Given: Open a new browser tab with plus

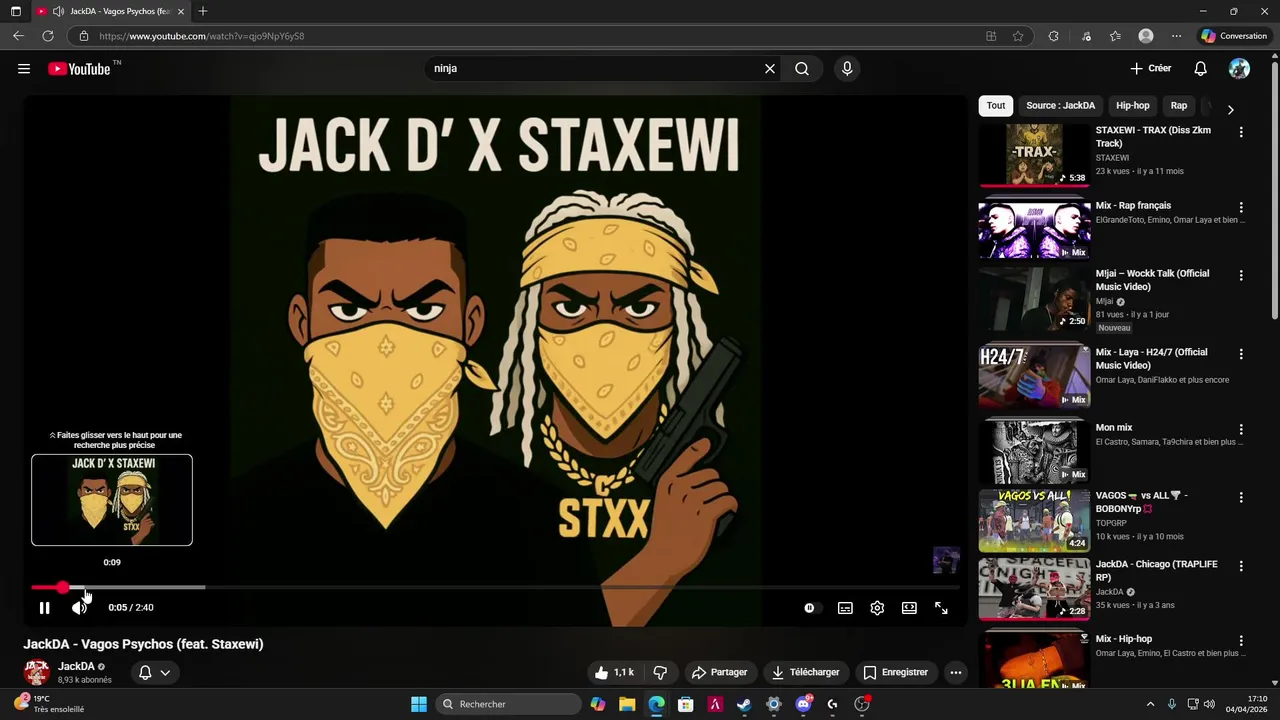Looking at the screenshot, I should tap(203, 11).
